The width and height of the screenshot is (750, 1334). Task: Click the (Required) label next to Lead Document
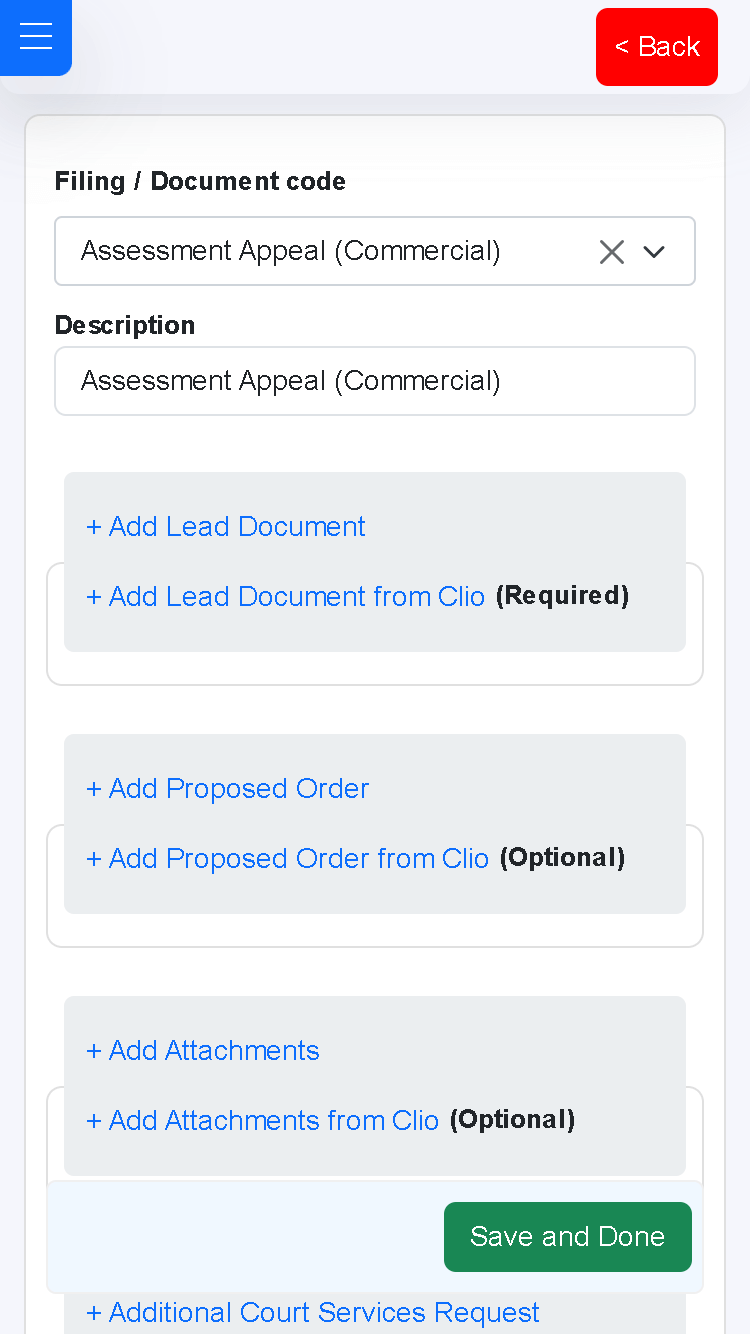[x=562, y=595]
